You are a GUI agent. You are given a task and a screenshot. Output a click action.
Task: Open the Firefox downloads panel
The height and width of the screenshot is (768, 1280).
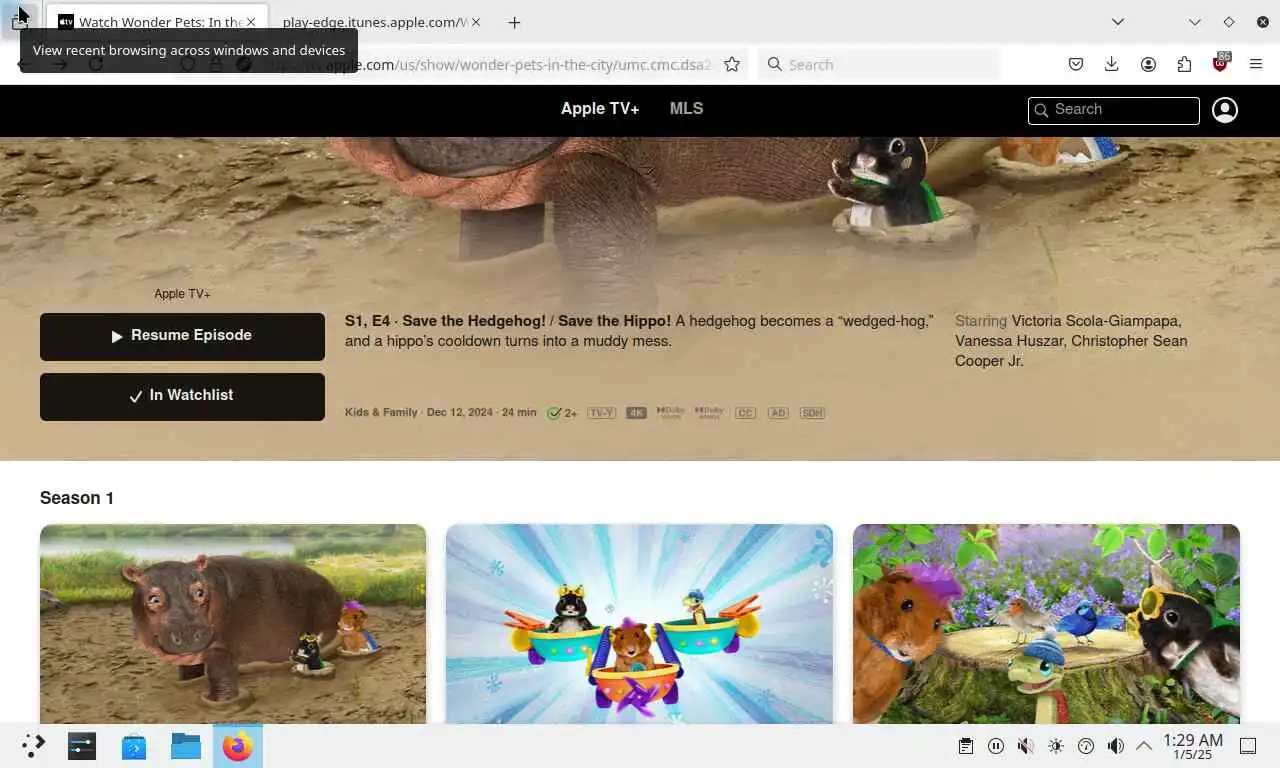point(1111,64)
